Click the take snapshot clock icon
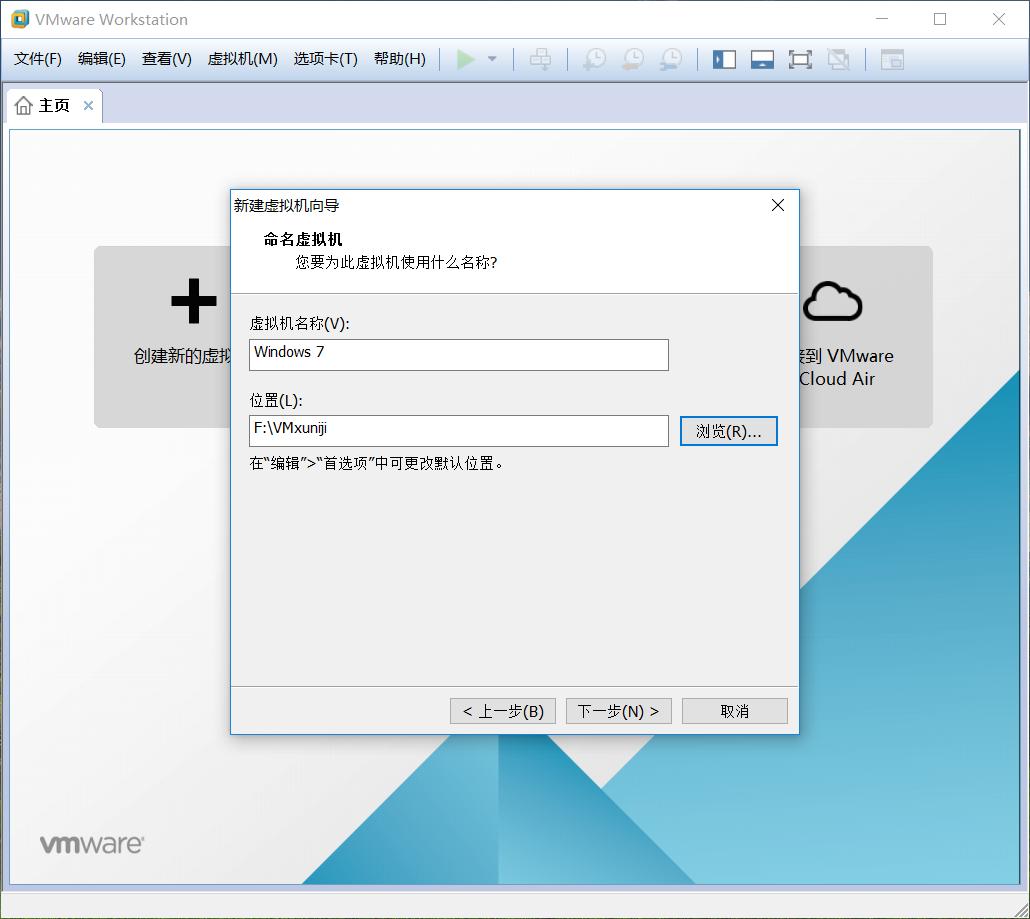This screenshot has height=919, width=1030. [x=594, y=59]
